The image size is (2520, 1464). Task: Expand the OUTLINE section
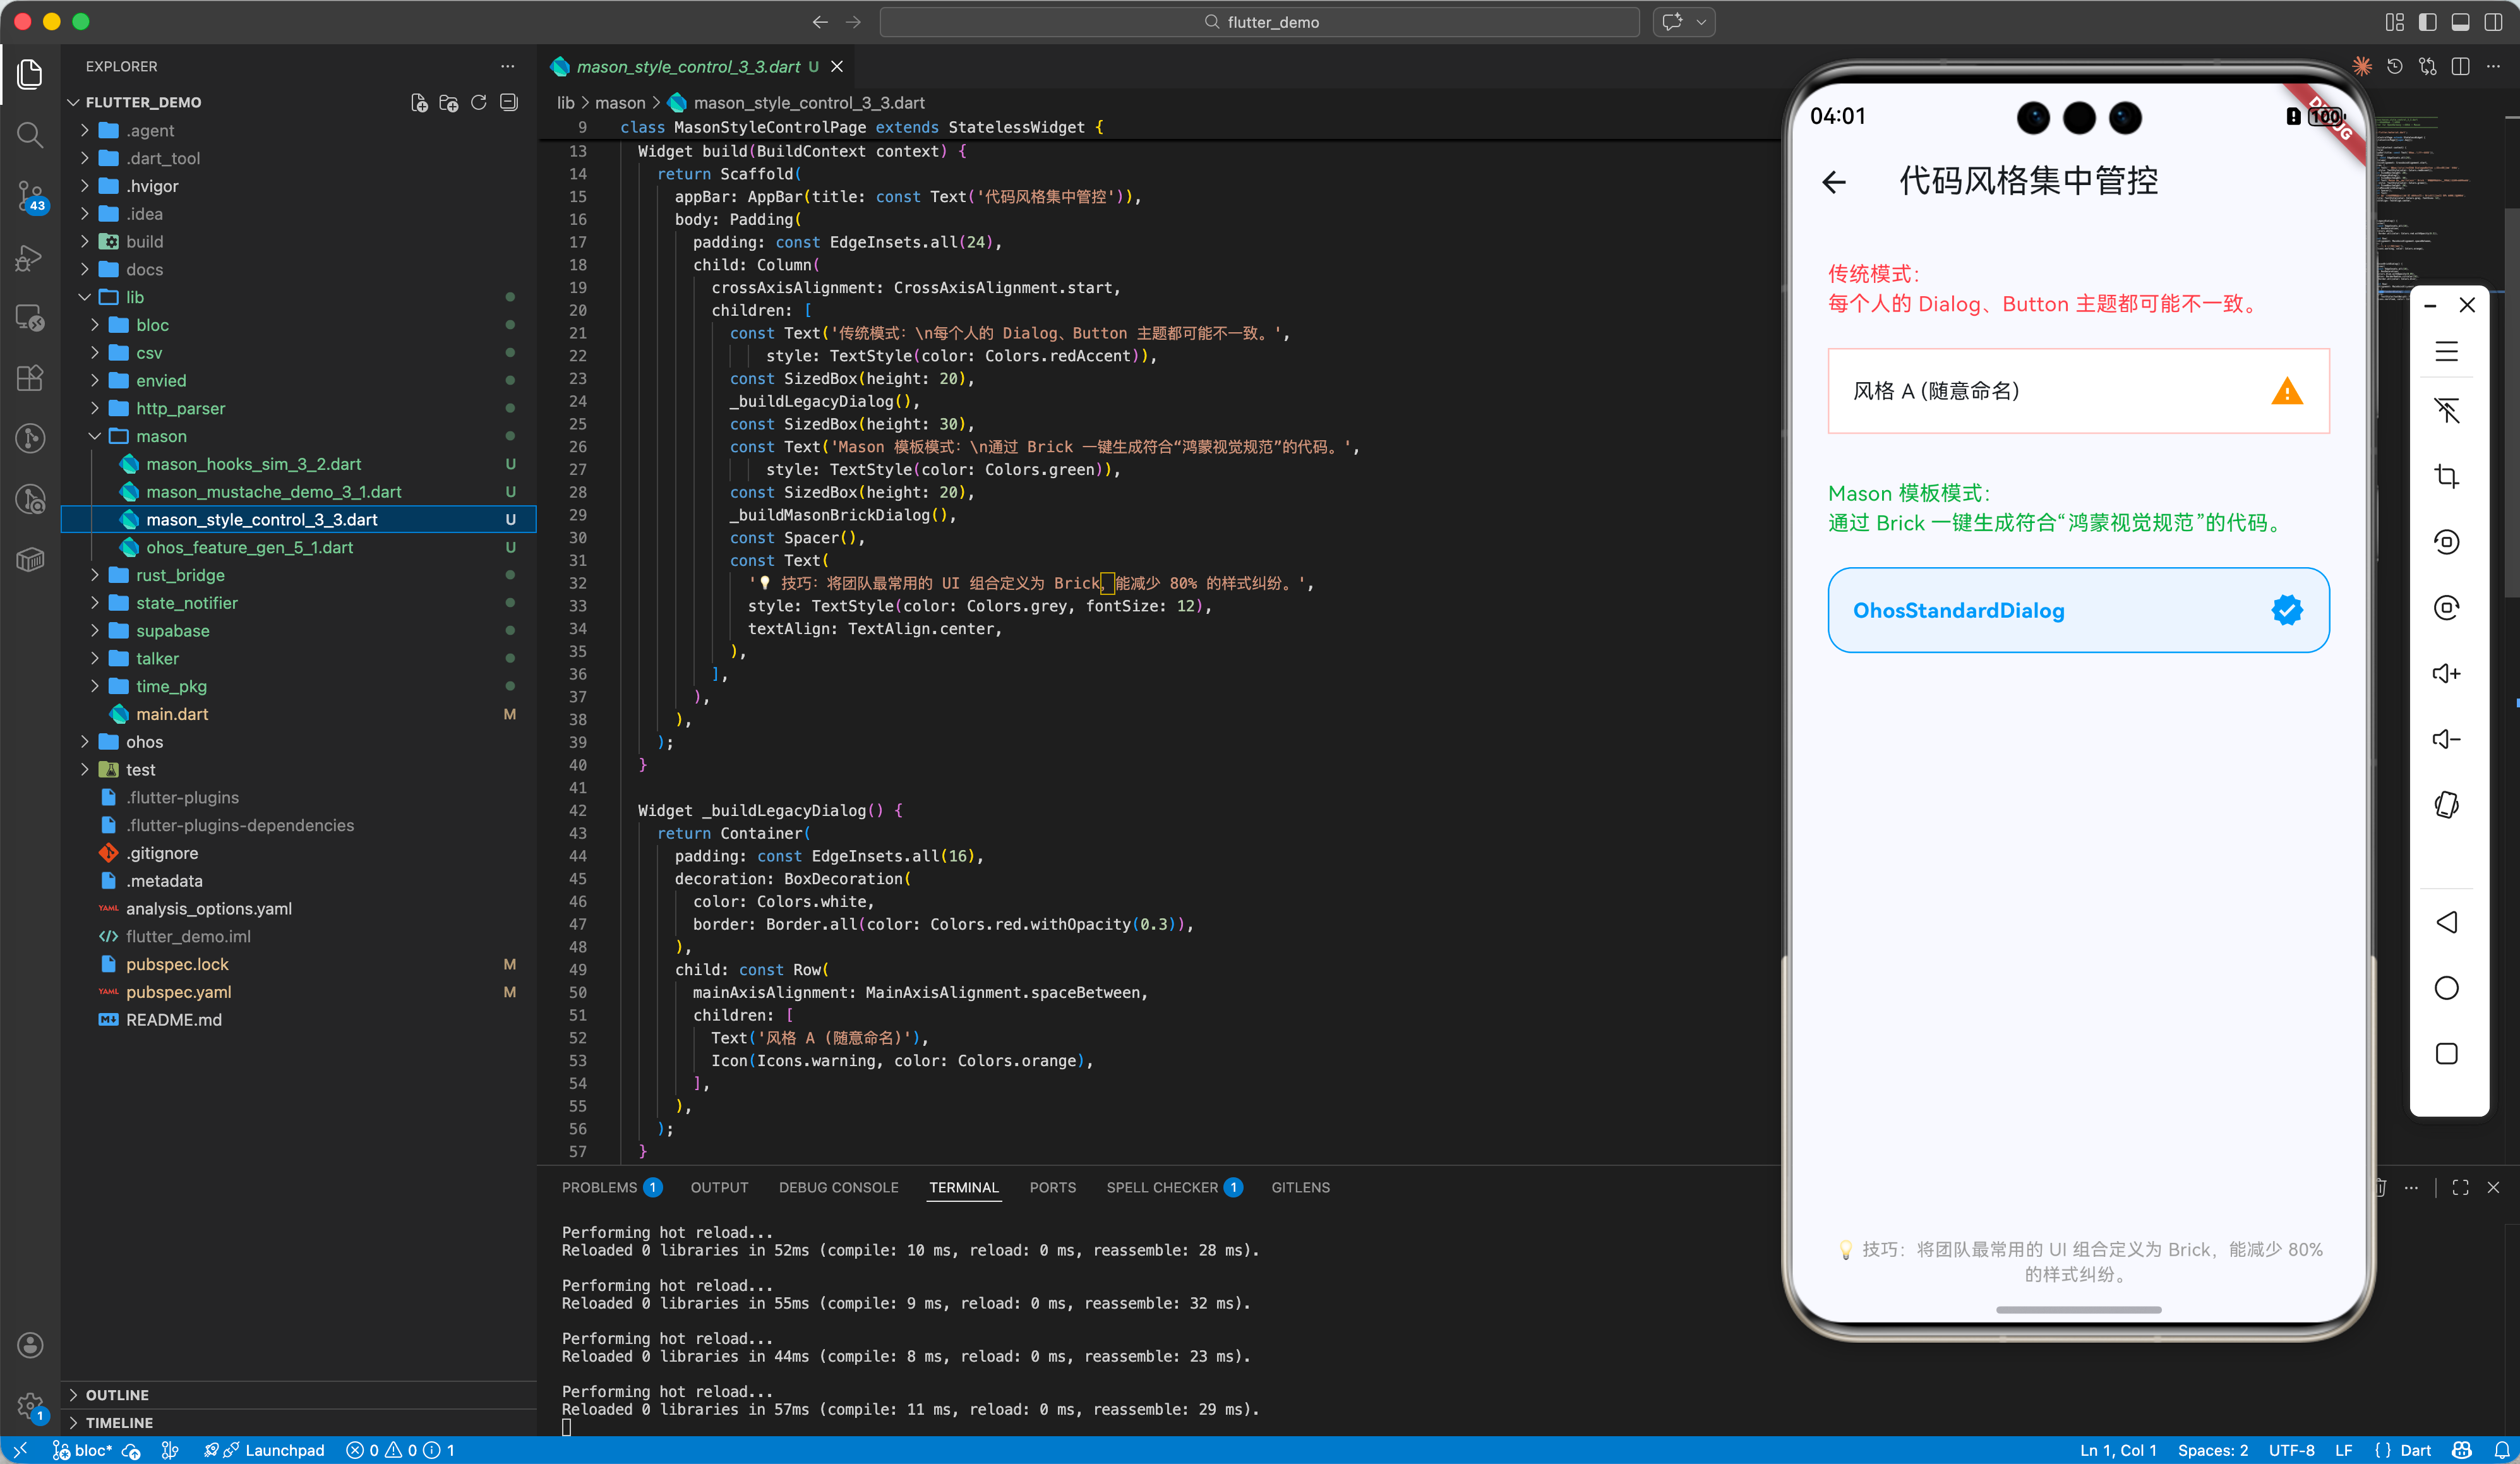(x=117, y=1395)
